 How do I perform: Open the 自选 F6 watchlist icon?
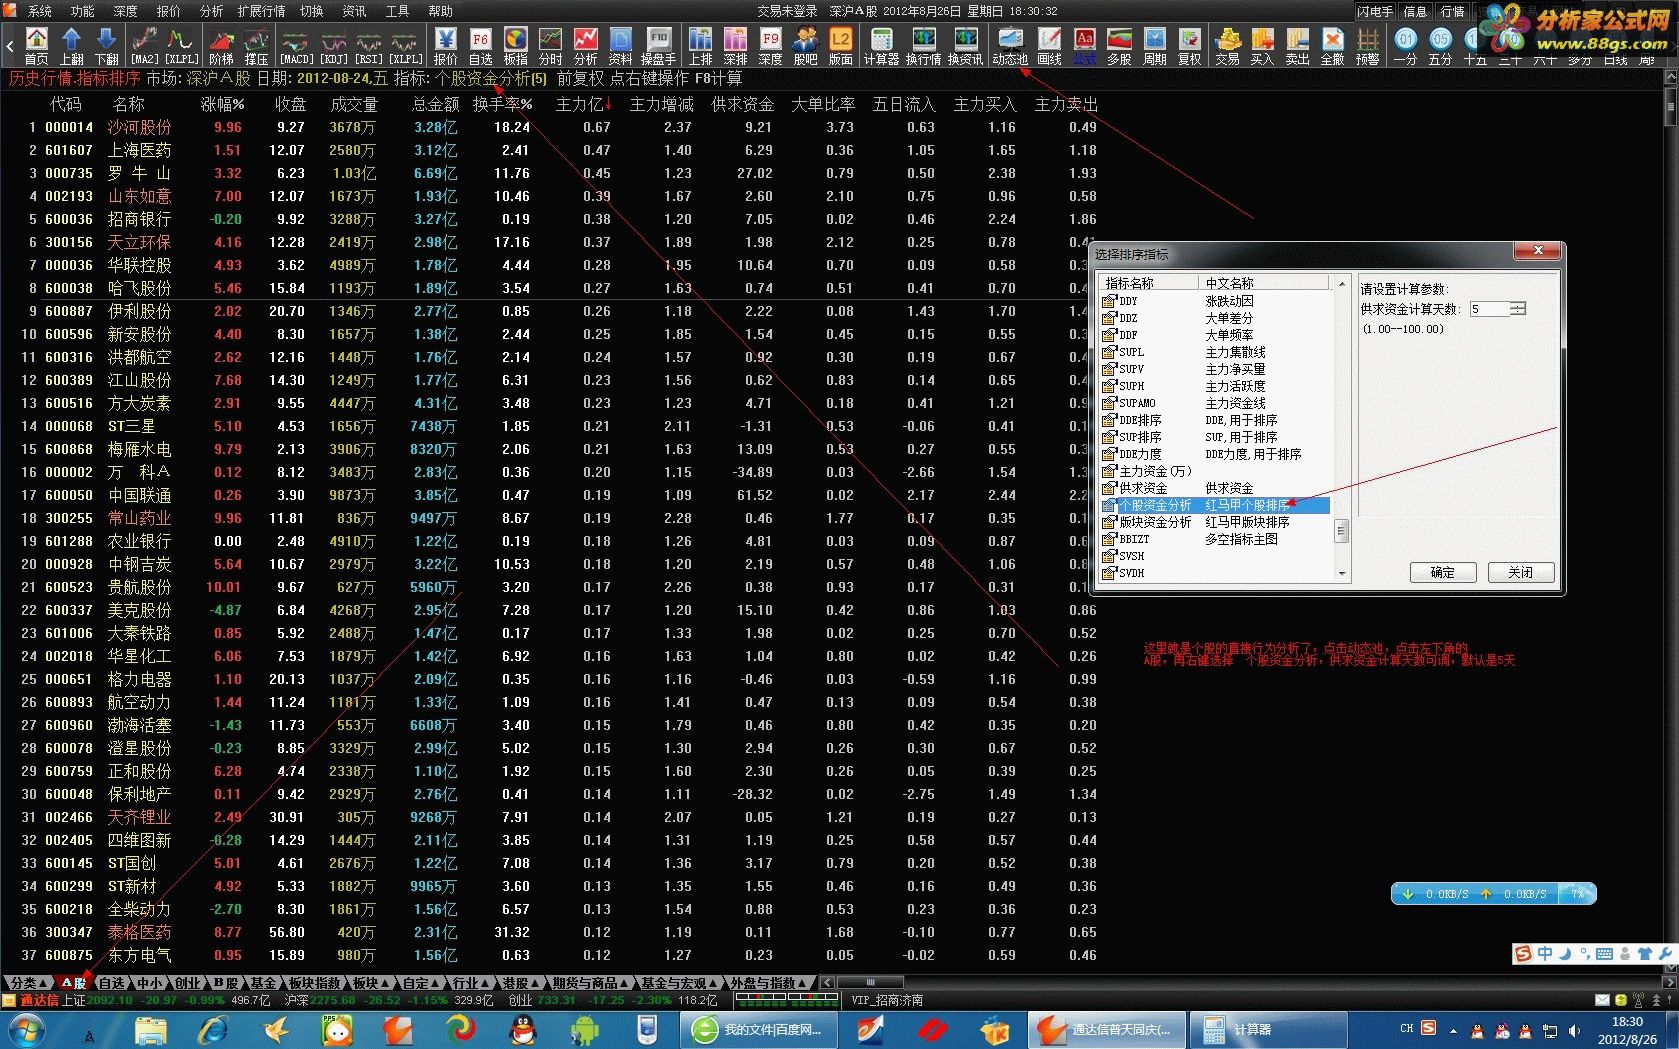(481, 46)
